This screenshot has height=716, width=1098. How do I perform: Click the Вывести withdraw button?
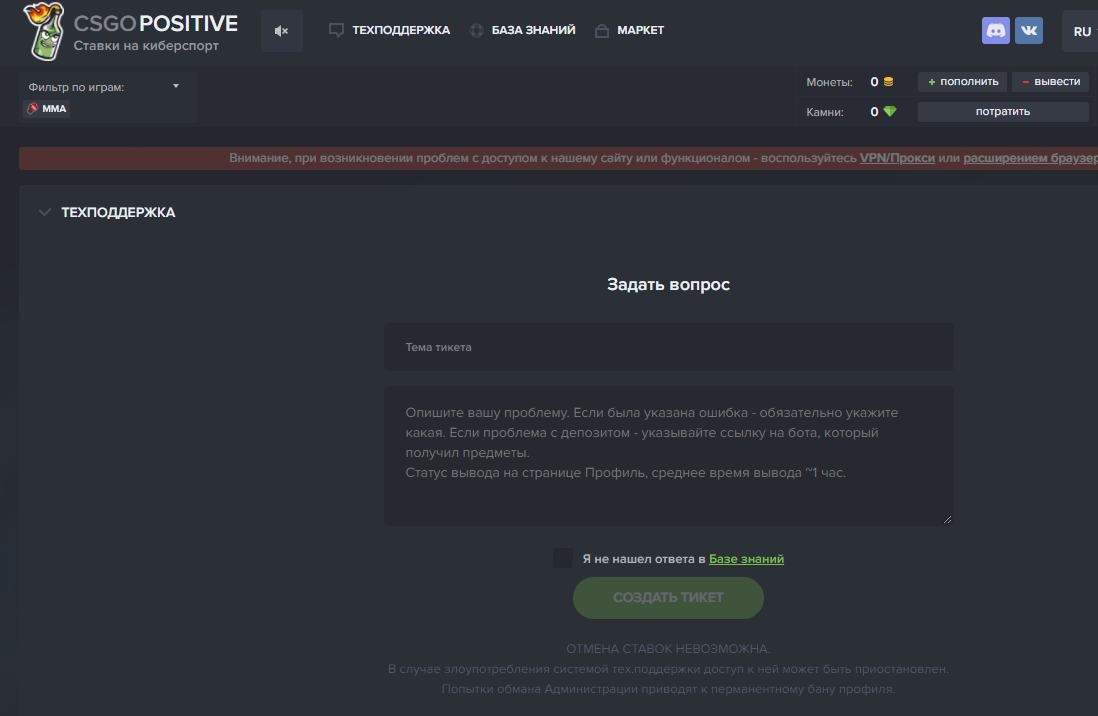pos(1050,82)
